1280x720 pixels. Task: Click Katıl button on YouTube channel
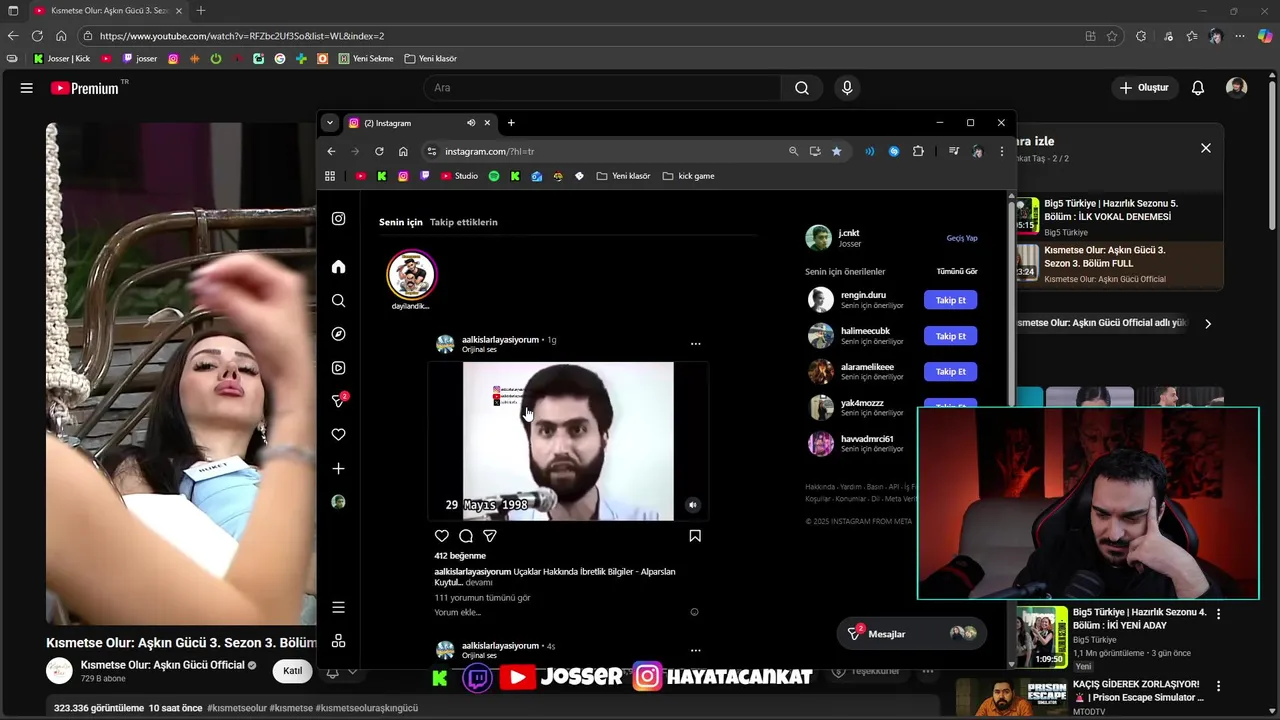[292, 671]
